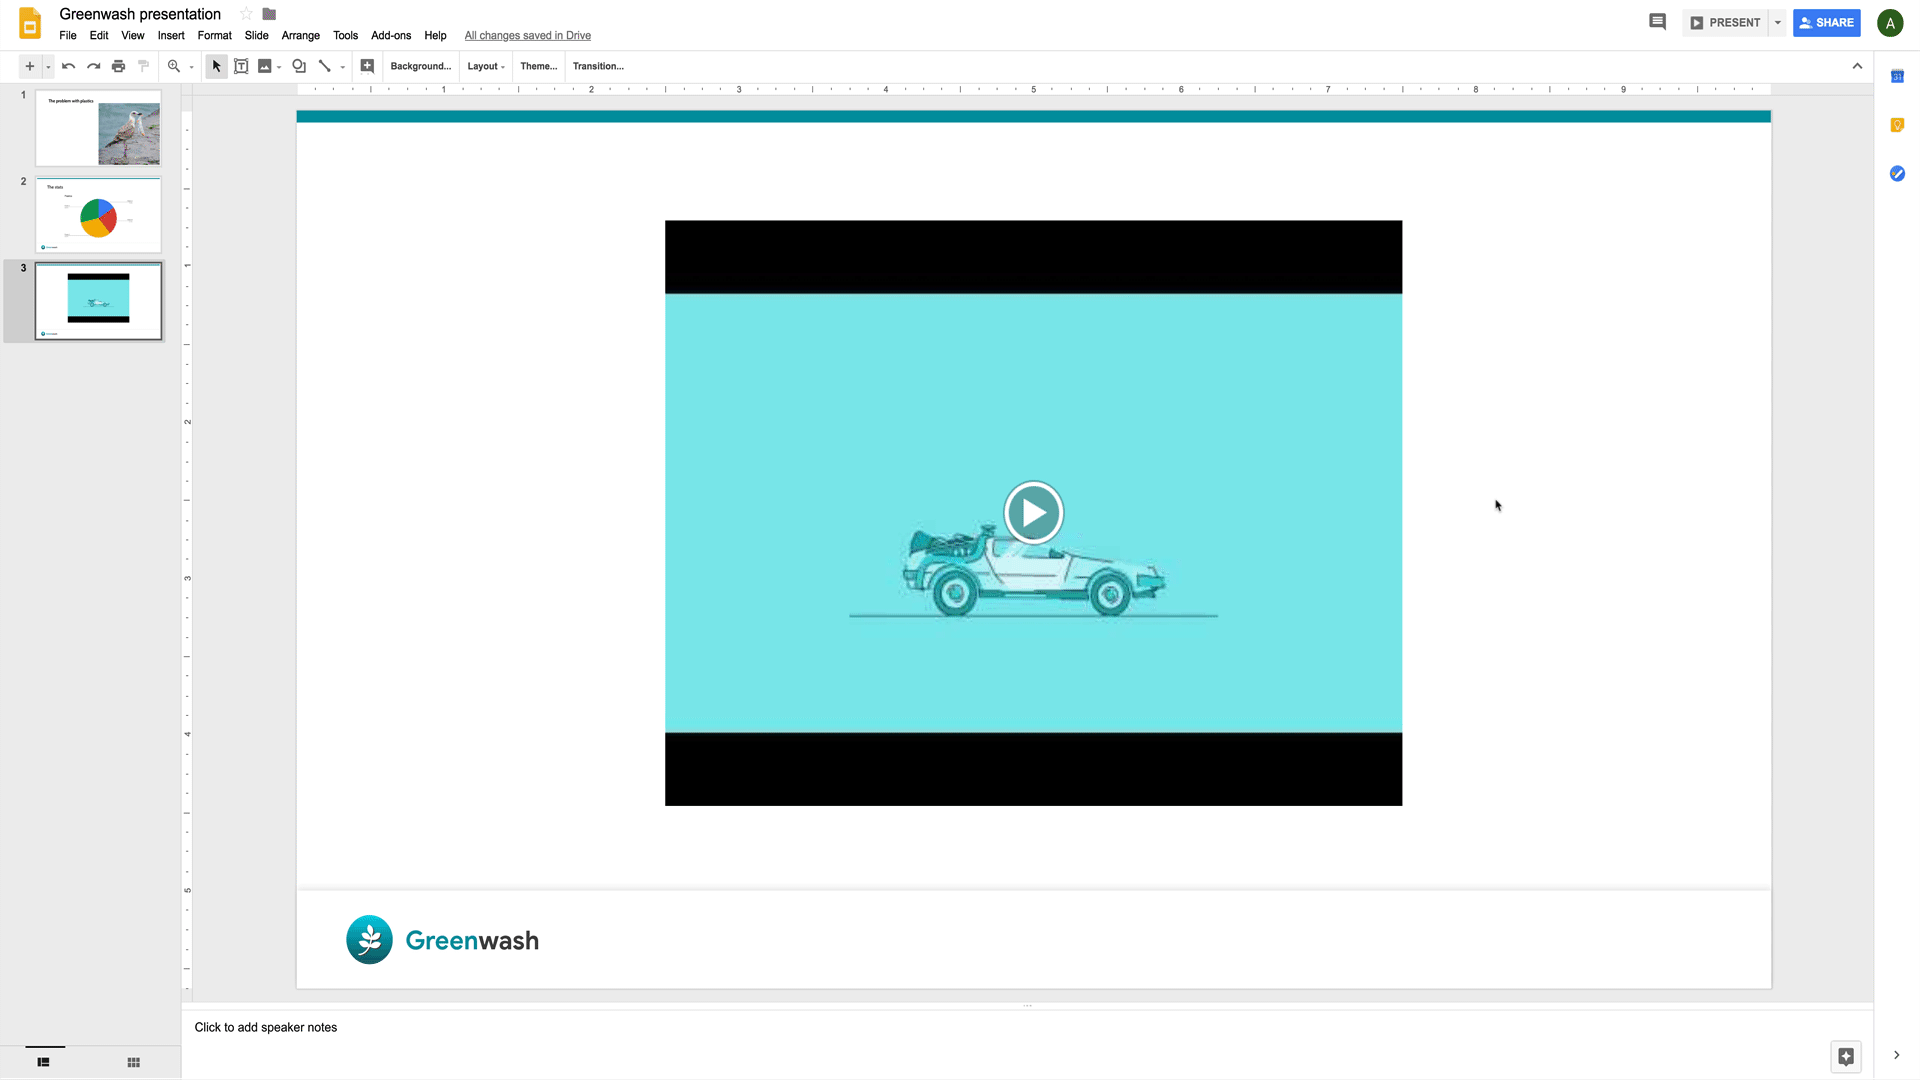This screenshot has height=1080, width=1920.
Task: Insert a text box
Action: [241, 66]
